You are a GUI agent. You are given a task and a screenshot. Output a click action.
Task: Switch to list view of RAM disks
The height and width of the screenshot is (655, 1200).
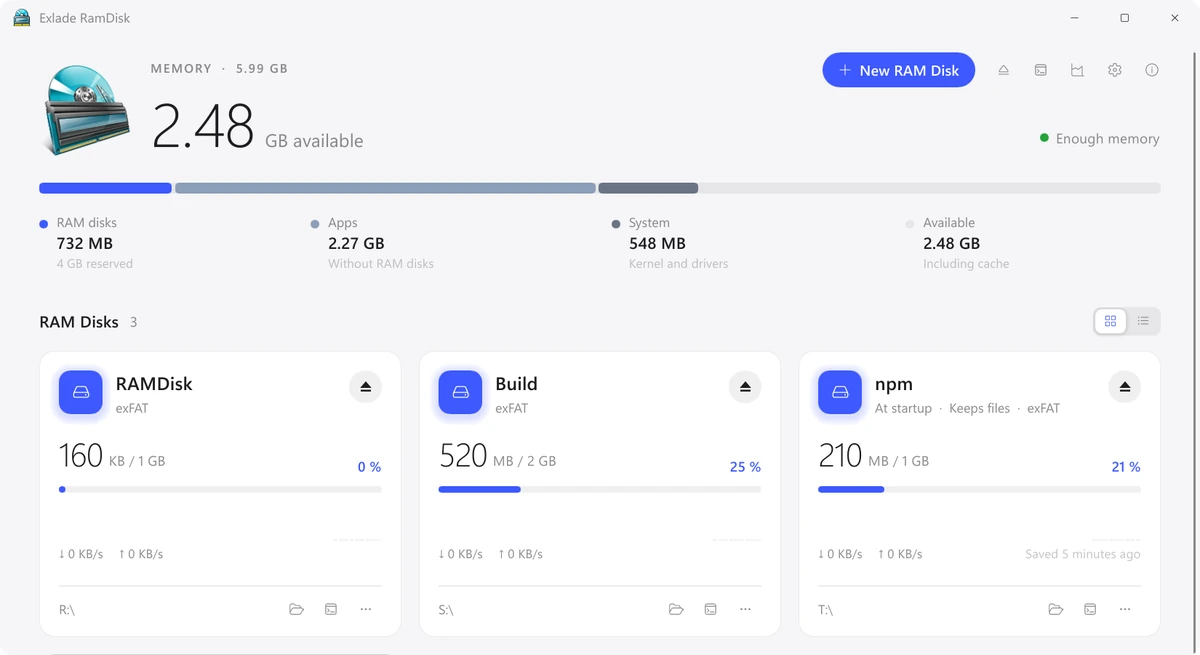1143,321
